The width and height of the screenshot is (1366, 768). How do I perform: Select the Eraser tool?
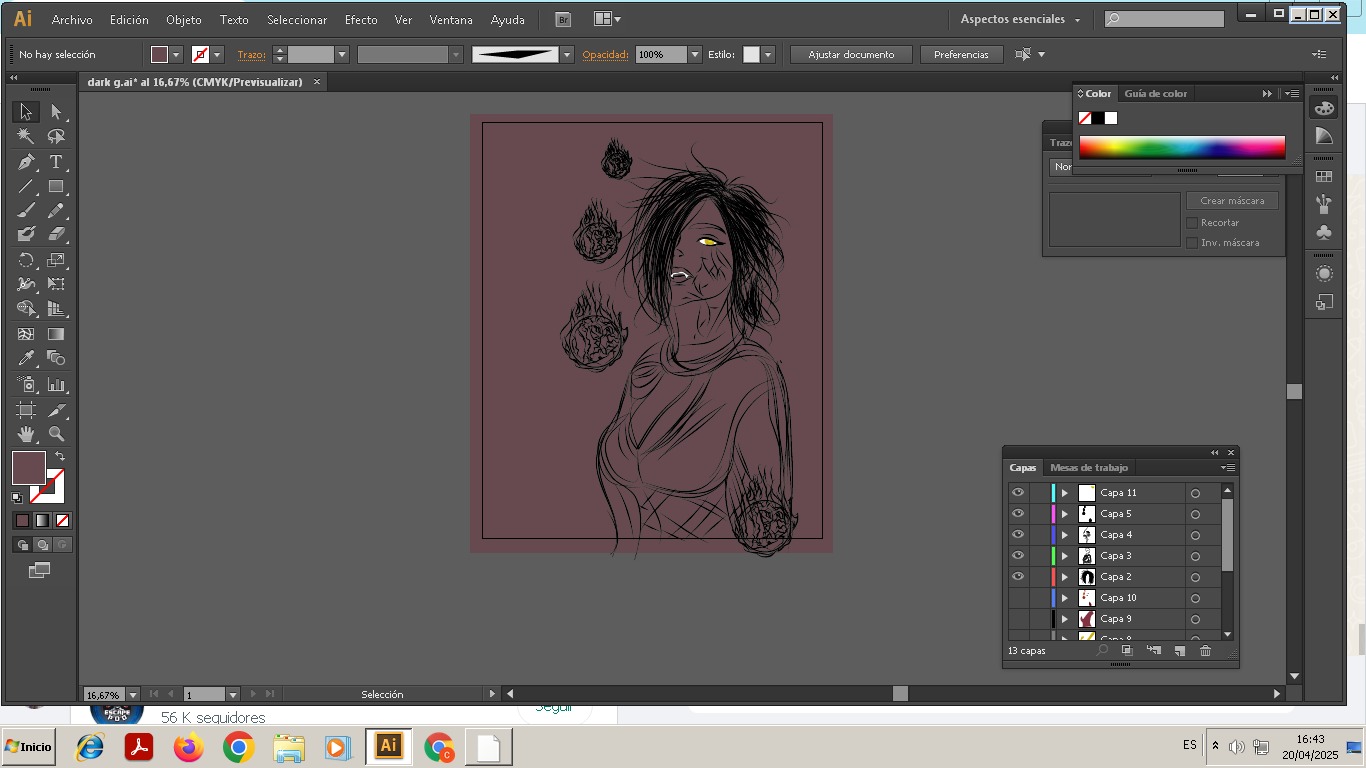[56, 234]
